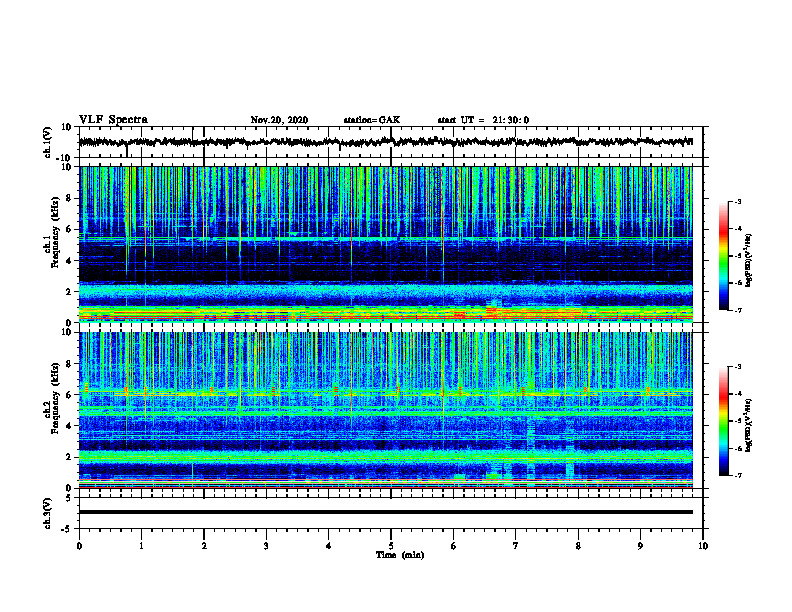Click the "-7" tick on ch.1 colorbar

pos(737,310)
